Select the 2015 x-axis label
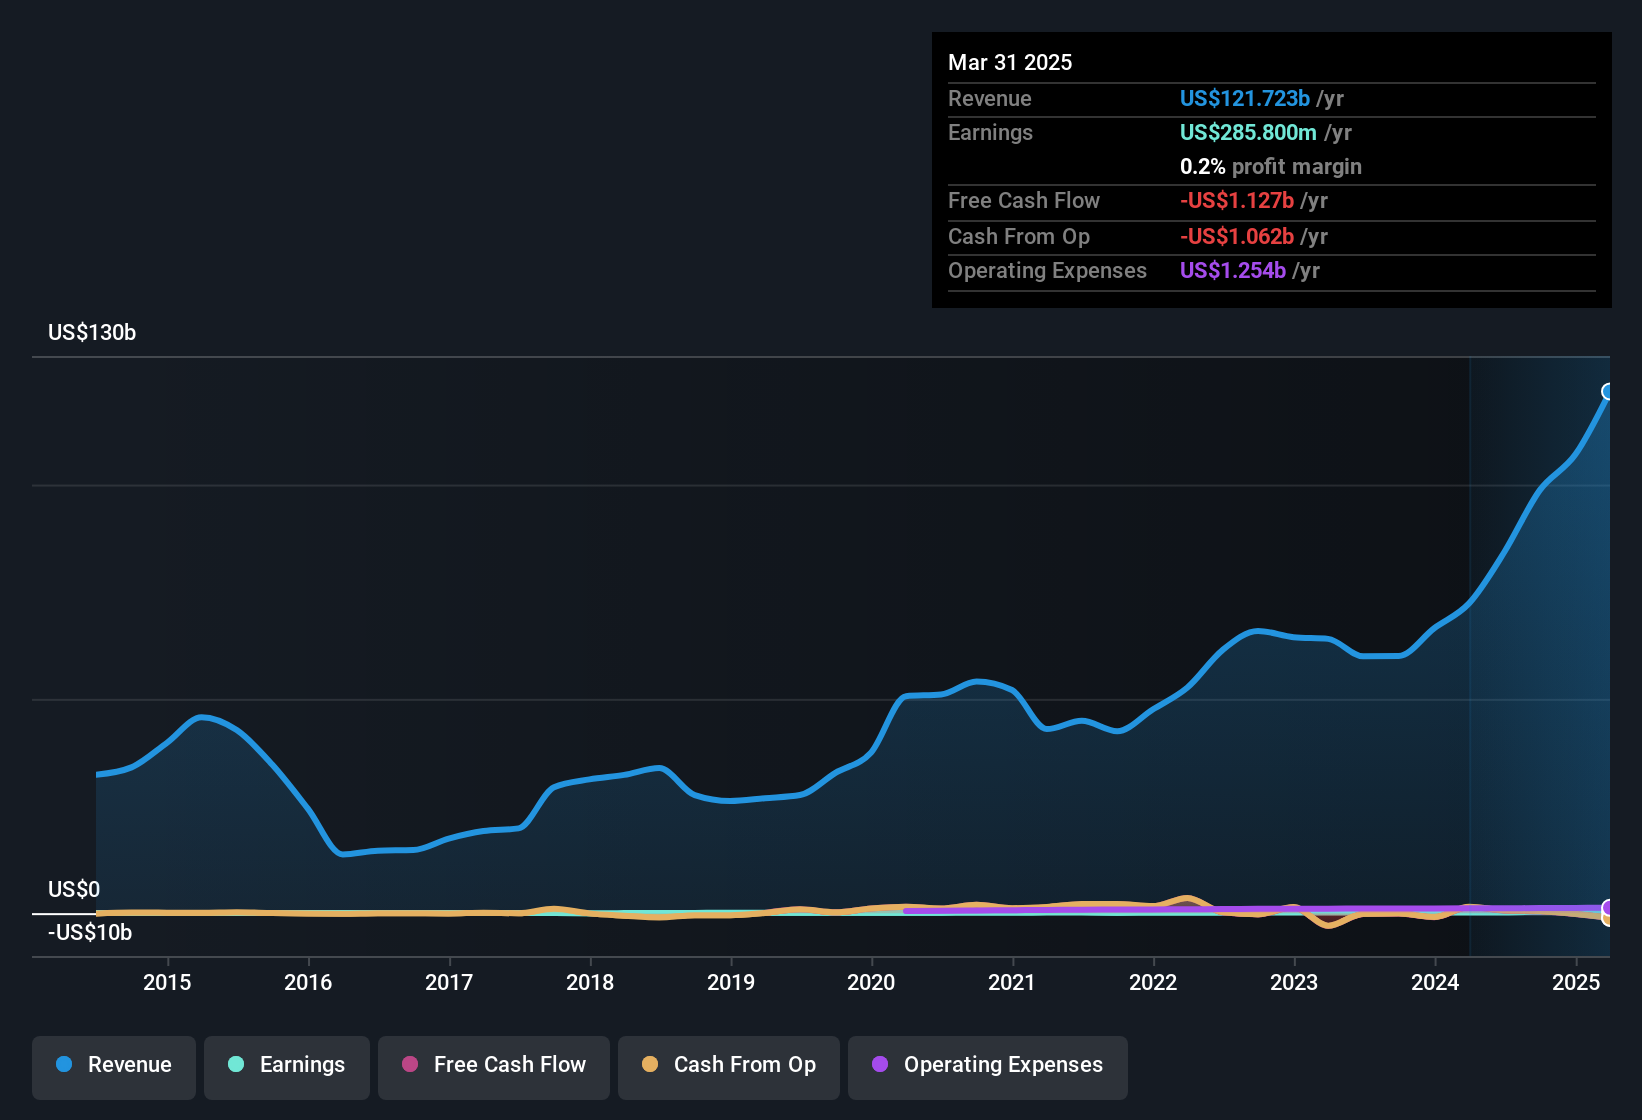Image resolution: width=1642 pixels, height=1120 pixels. [167, 982]
